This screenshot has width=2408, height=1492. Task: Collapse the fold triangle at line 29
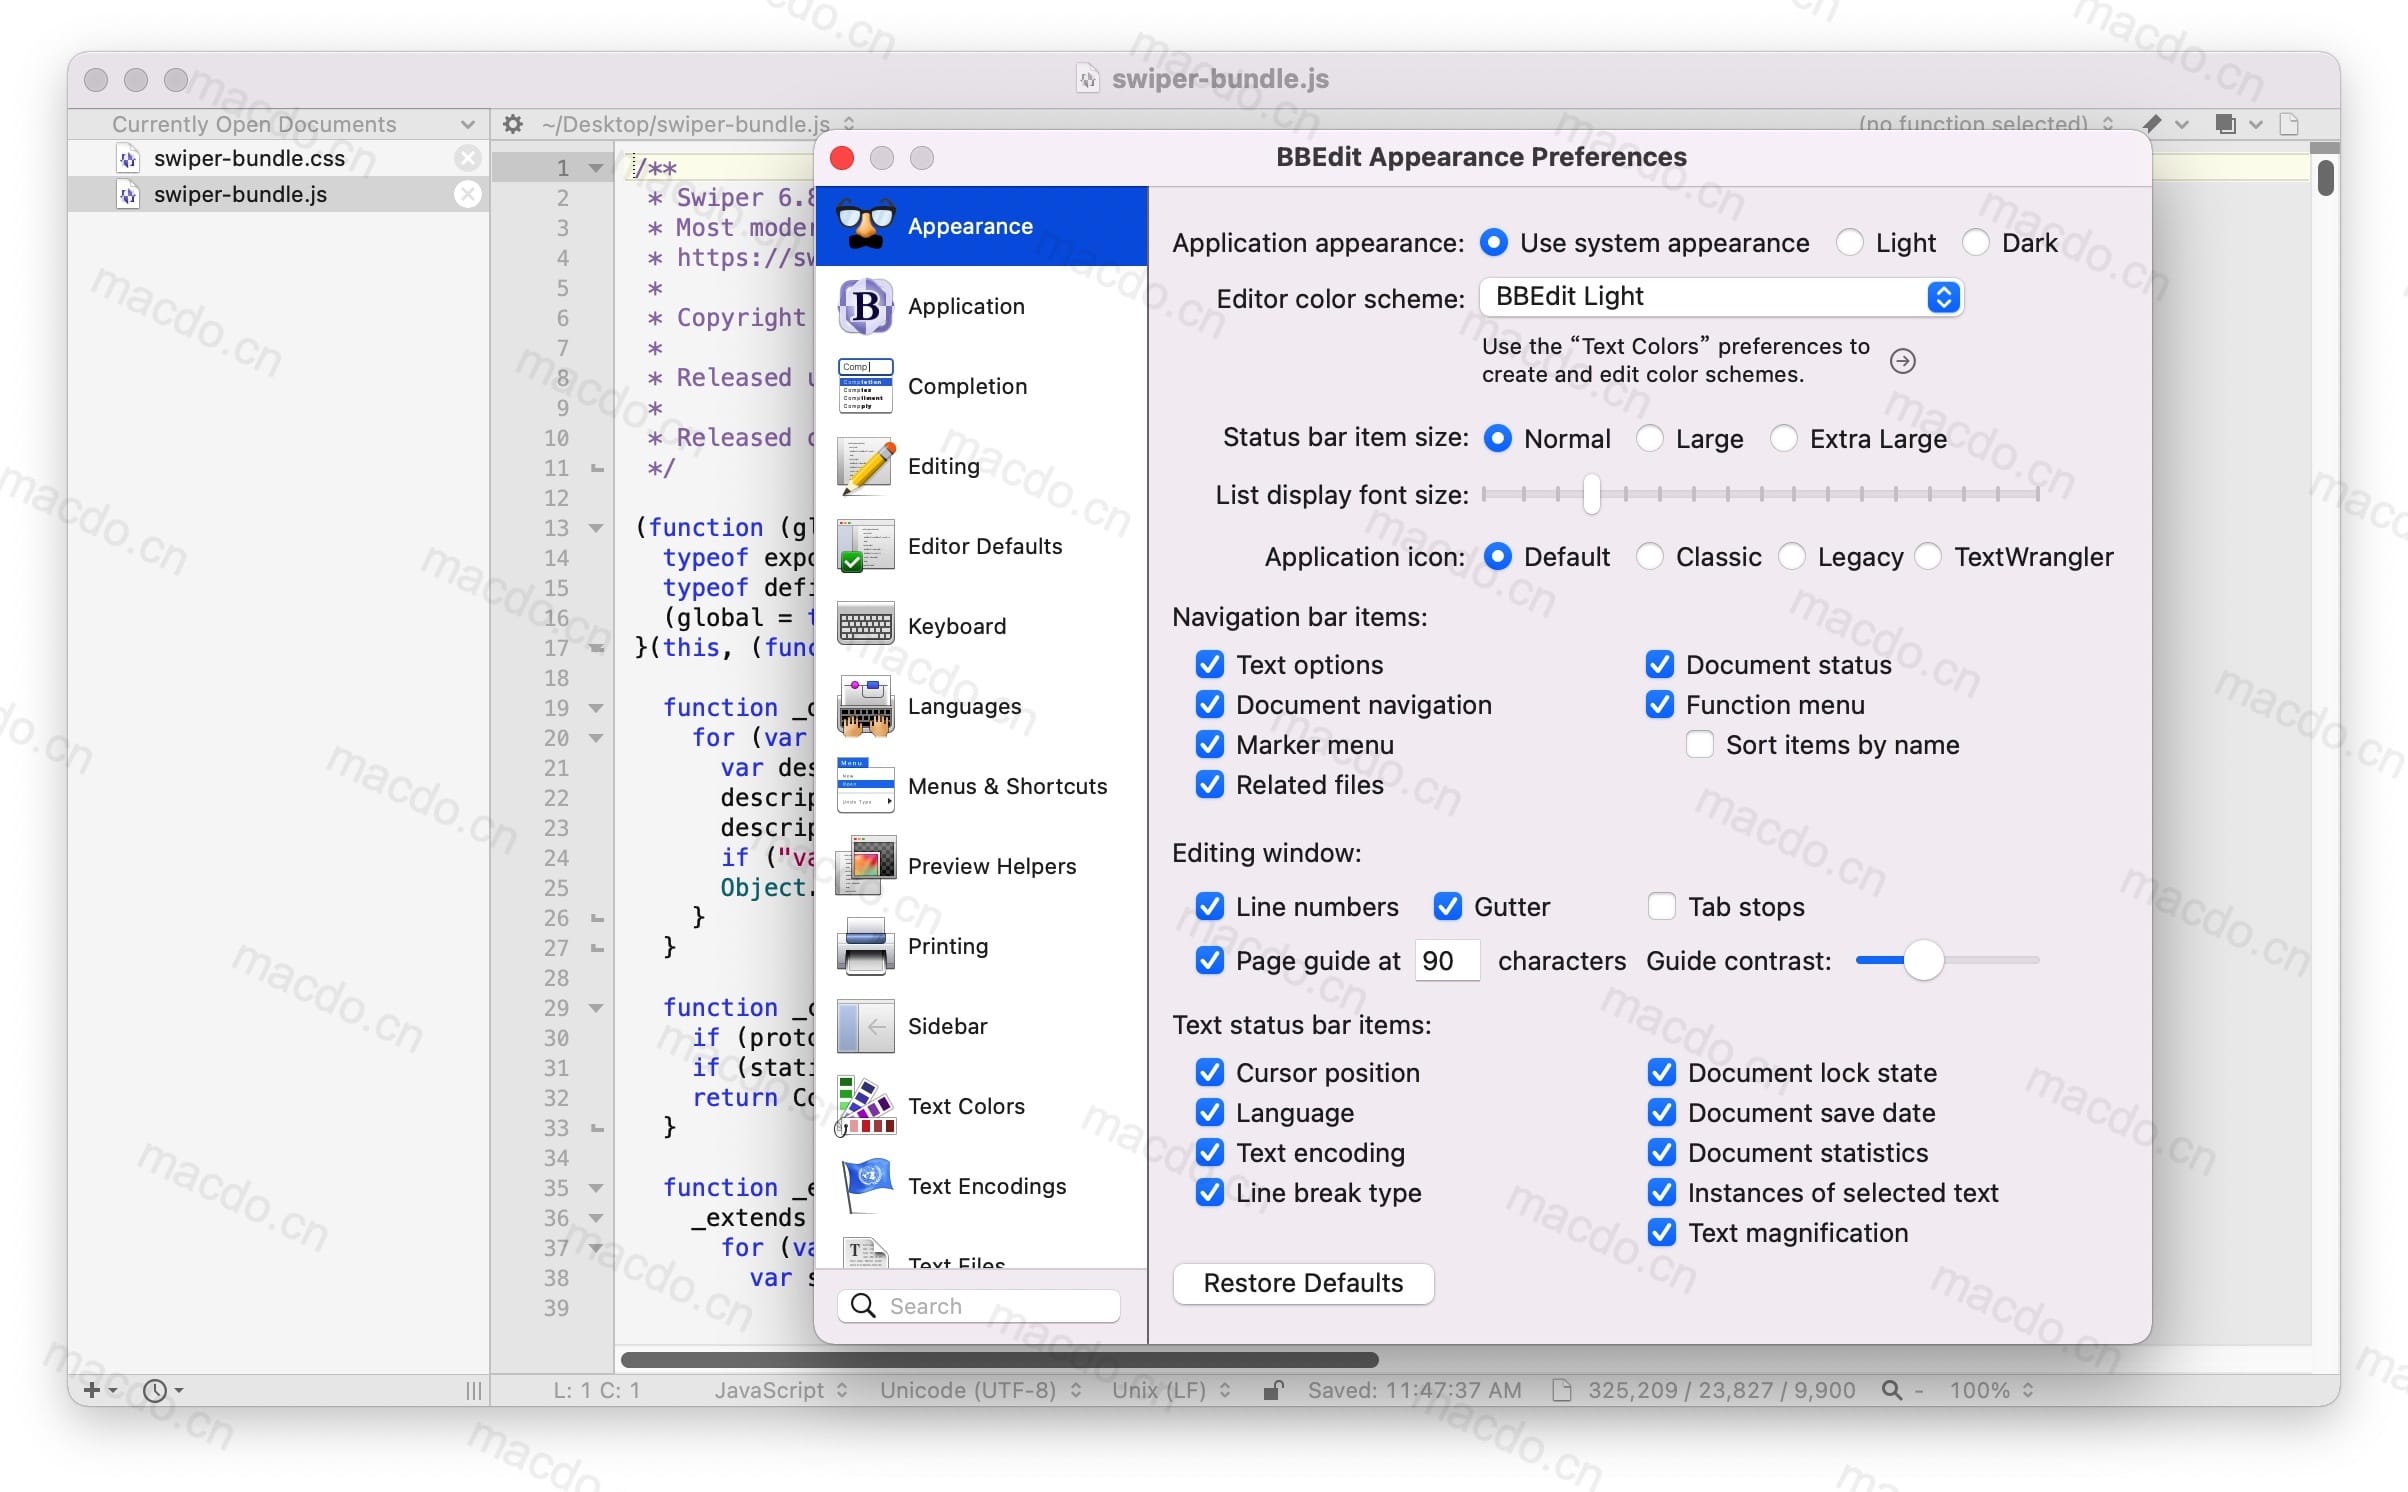click(596, 1008)
